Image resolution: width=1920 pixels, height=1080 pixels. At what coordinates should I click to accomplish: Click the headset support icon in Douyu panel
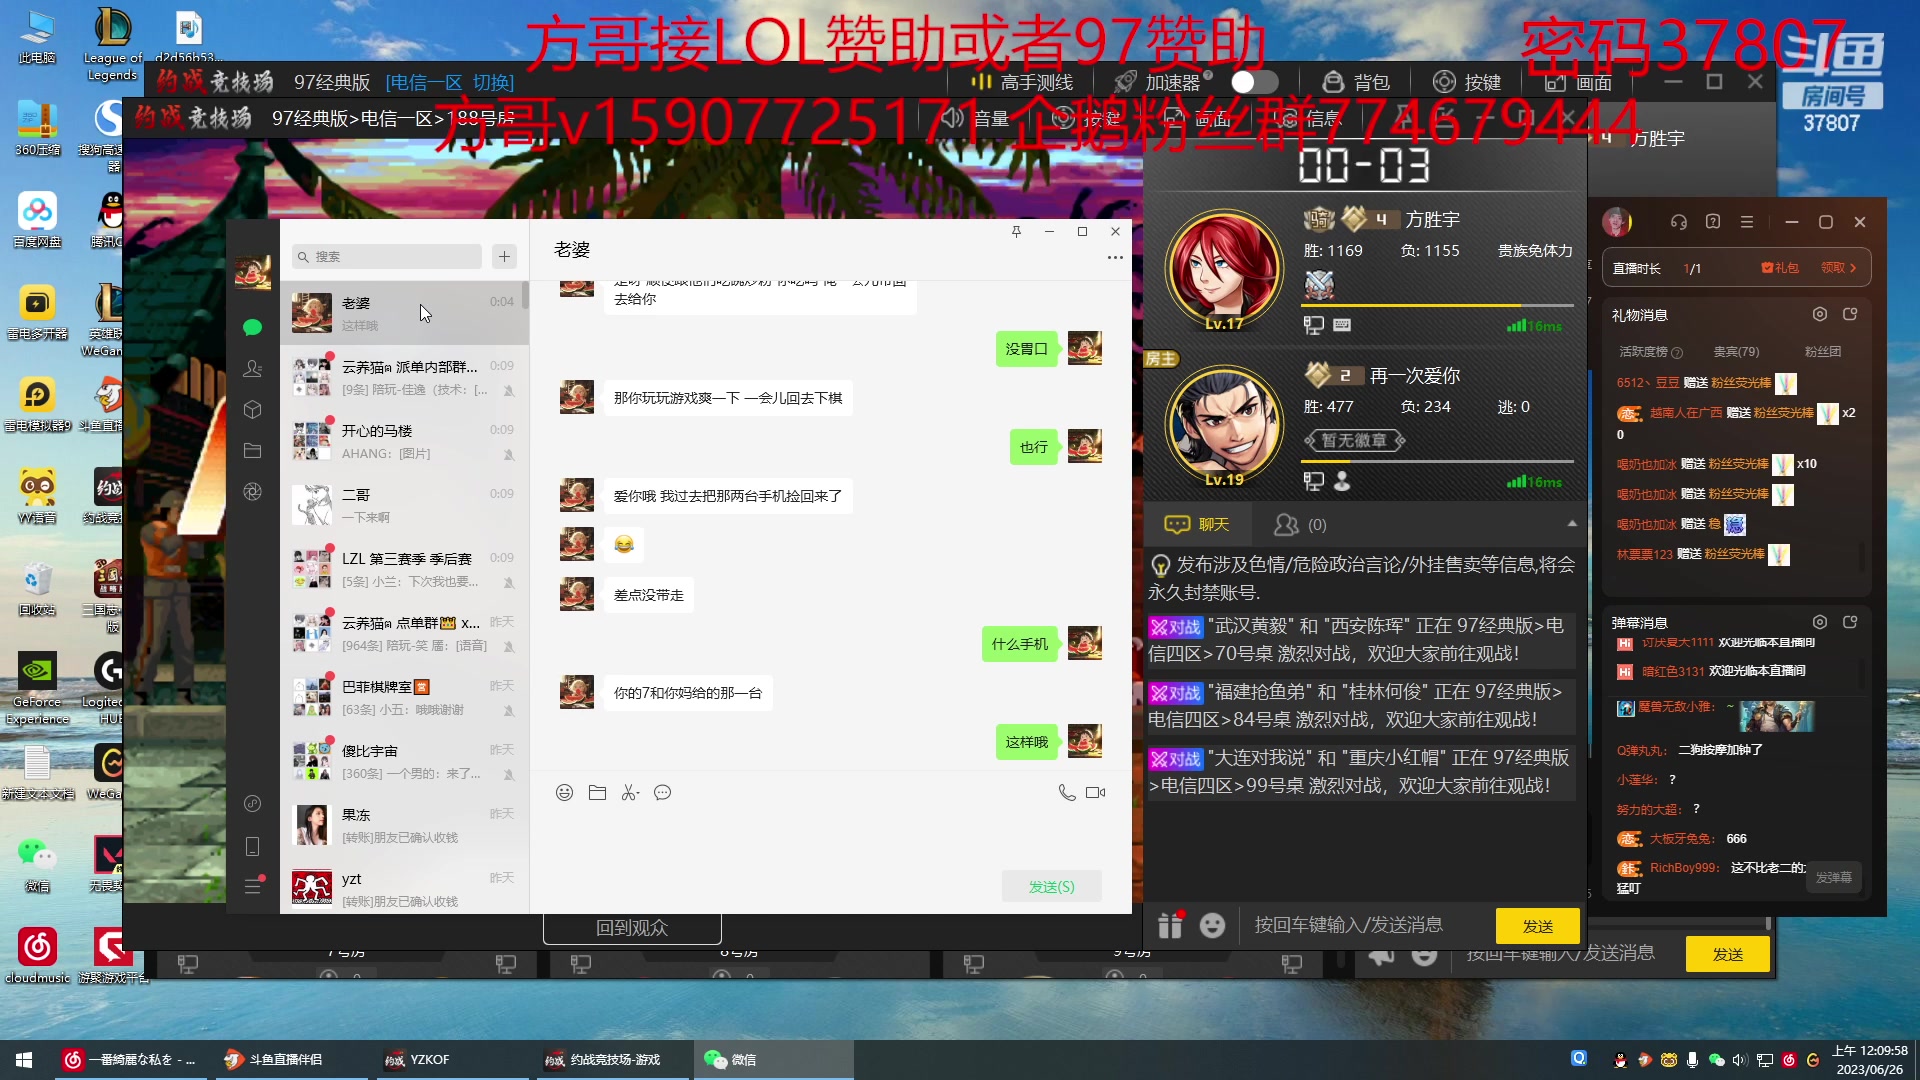[1679, 222]
